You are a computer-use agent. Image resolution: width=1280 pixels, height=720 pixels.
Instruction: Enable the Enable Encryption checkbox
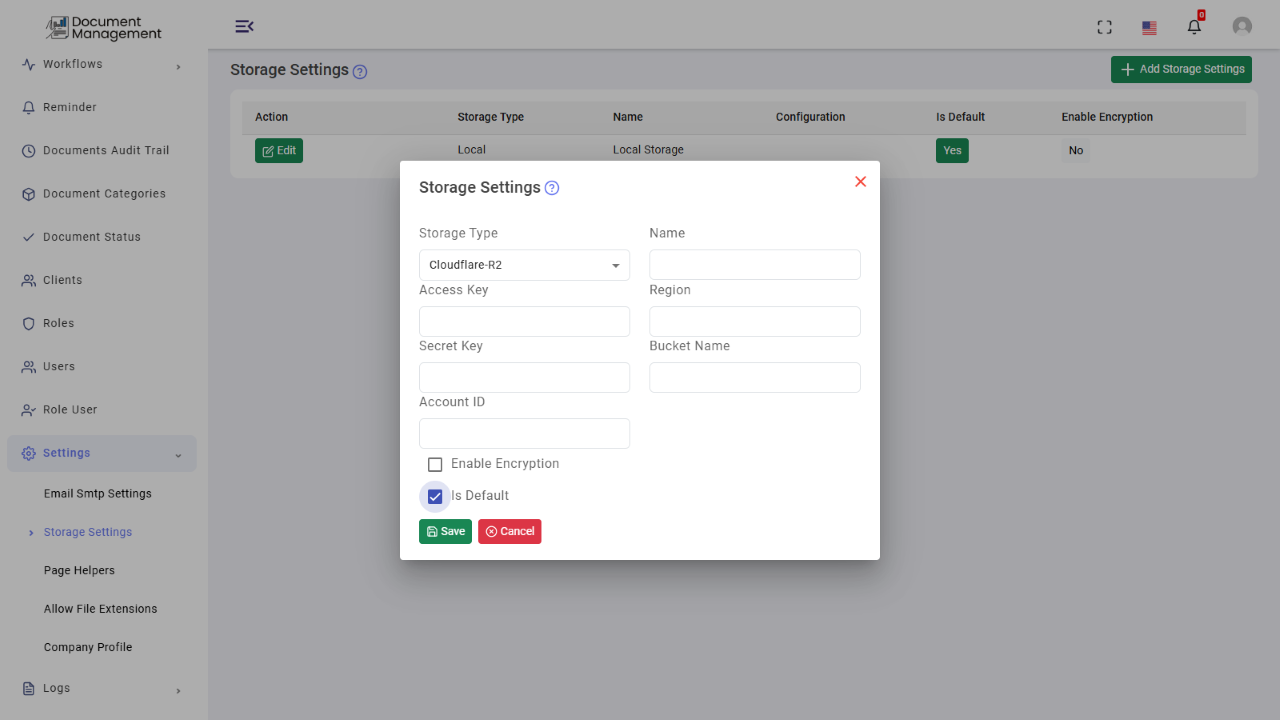pyautogui.click(x=435, y=464)
